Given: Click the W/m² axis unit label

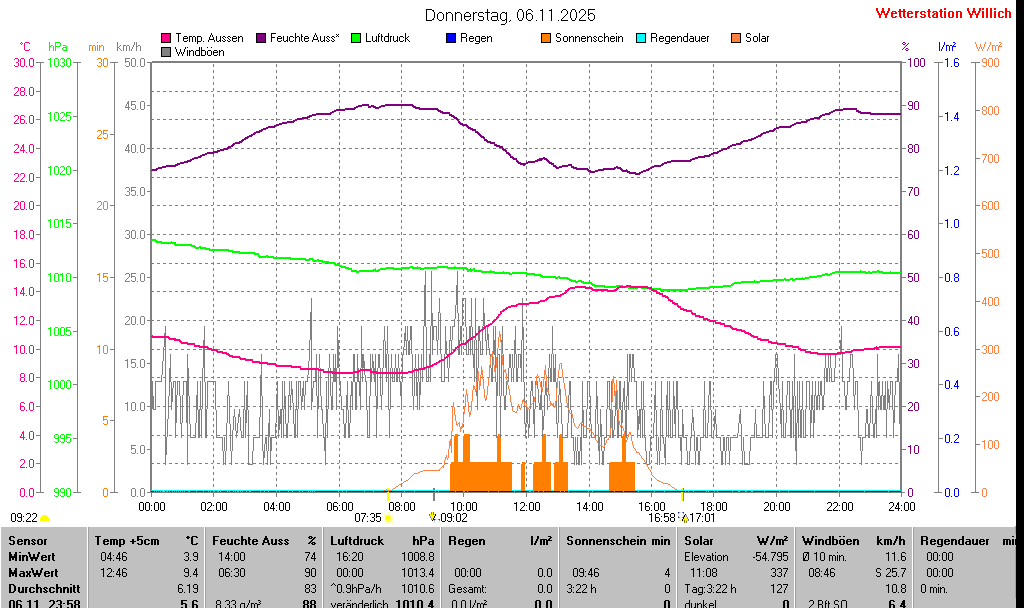Looking at the screenshot, I should tap(988, 47).
